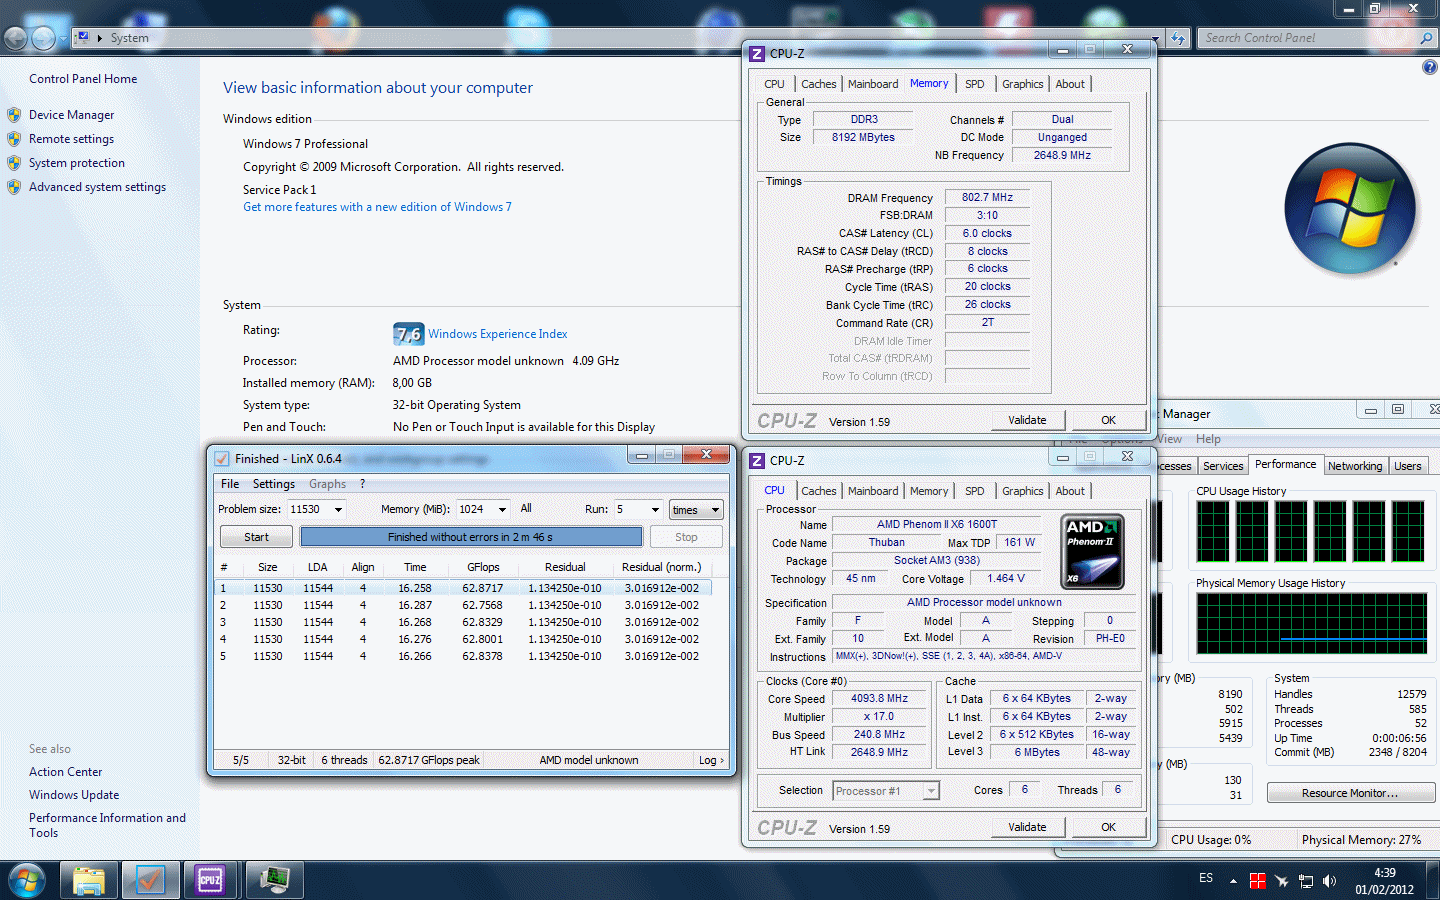
Task: Click the AMD Phenom II logo in CPU-Z
Action: (x=1092, y=552)
